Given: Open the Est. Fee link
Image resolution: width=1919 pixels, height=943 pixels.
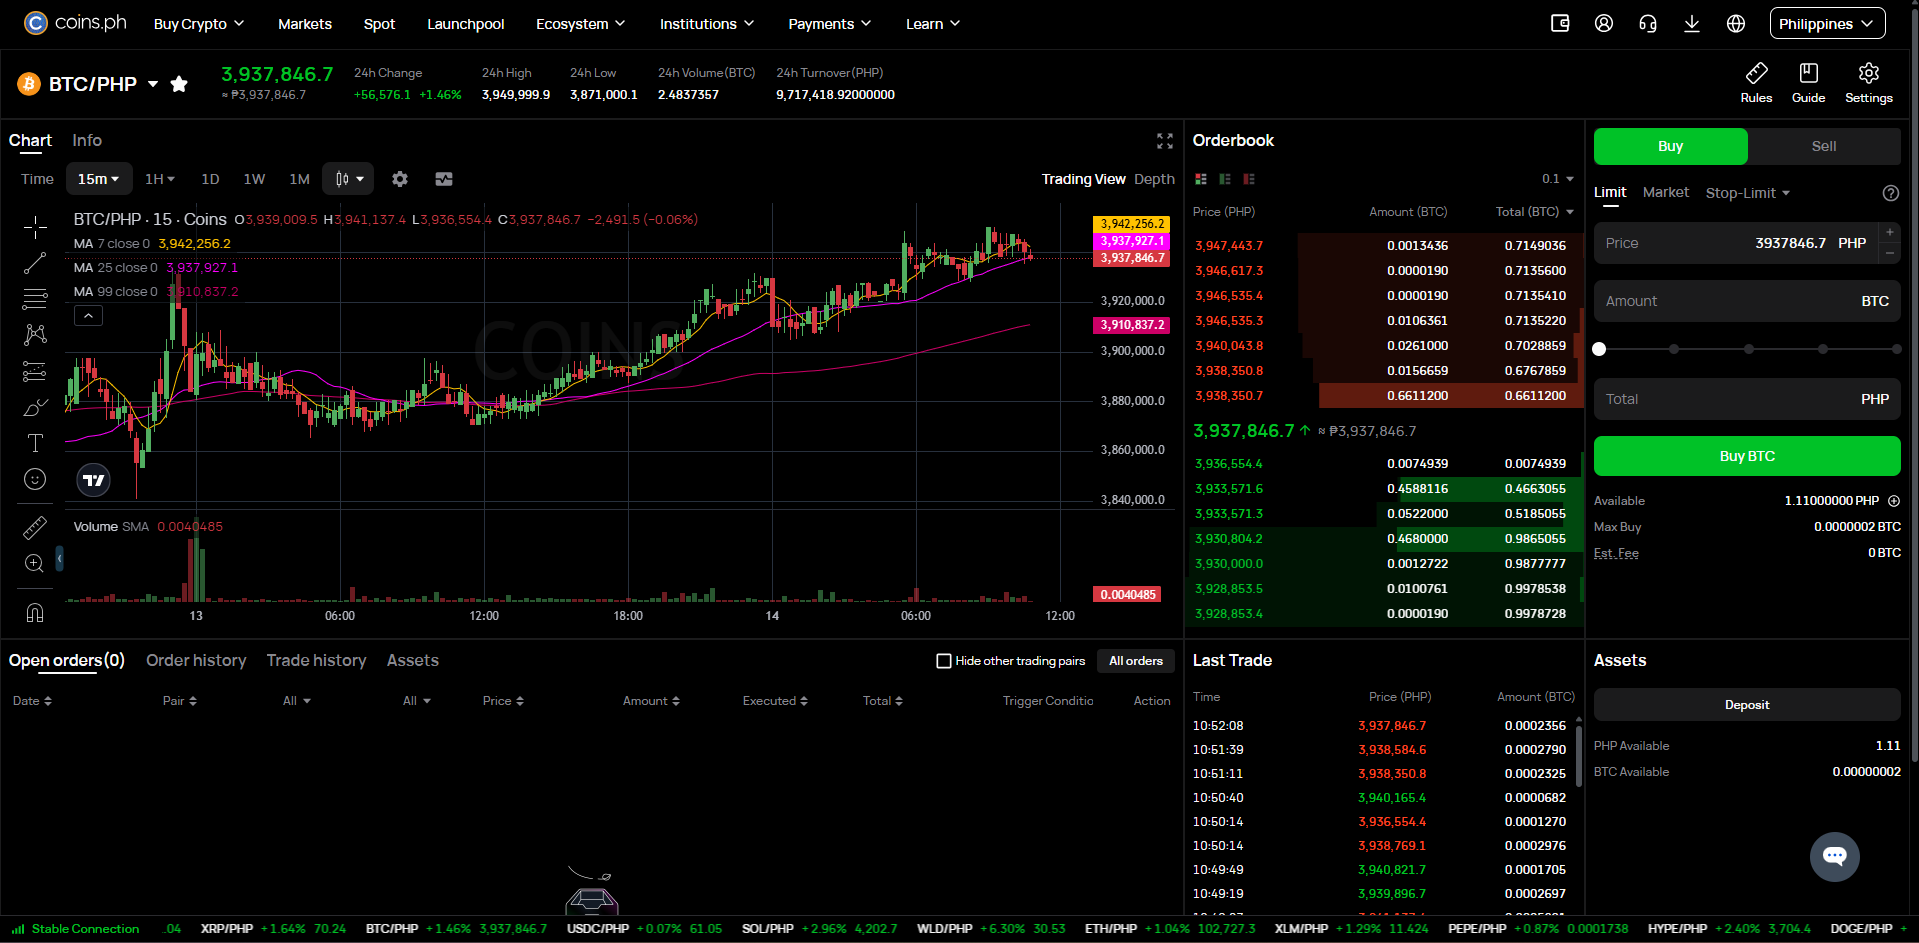Looking at the screenshot, I should coord(1616,553).
